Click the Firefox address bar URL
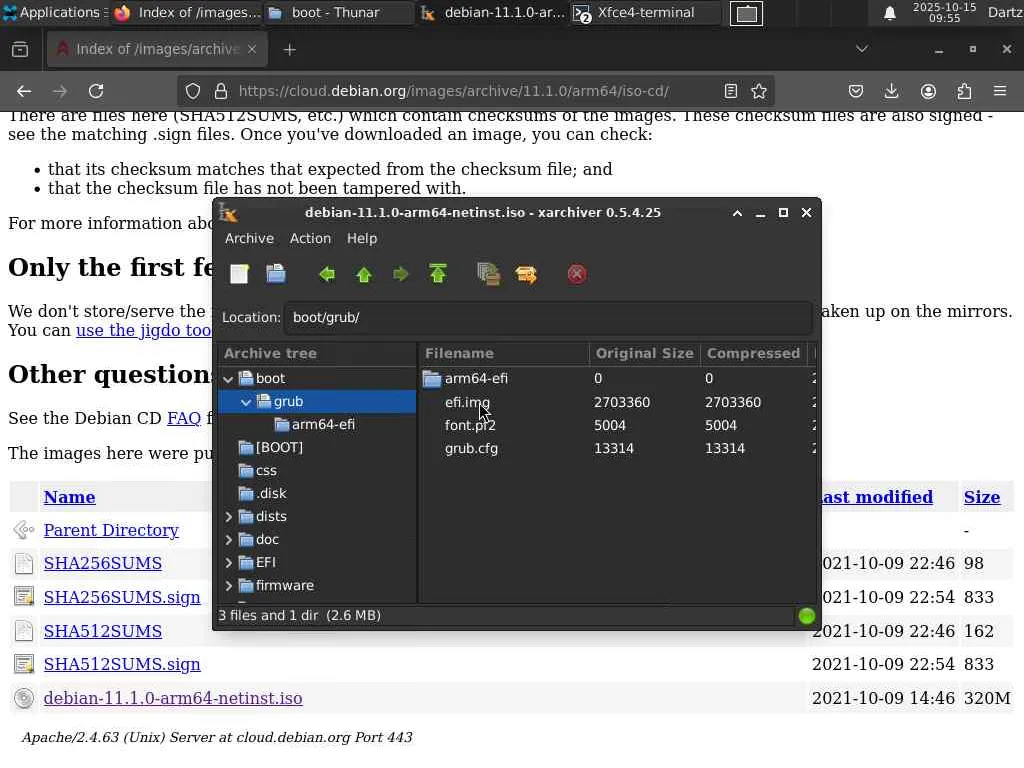This screenshot has height=768, width=1024. (x=453, y=91)
